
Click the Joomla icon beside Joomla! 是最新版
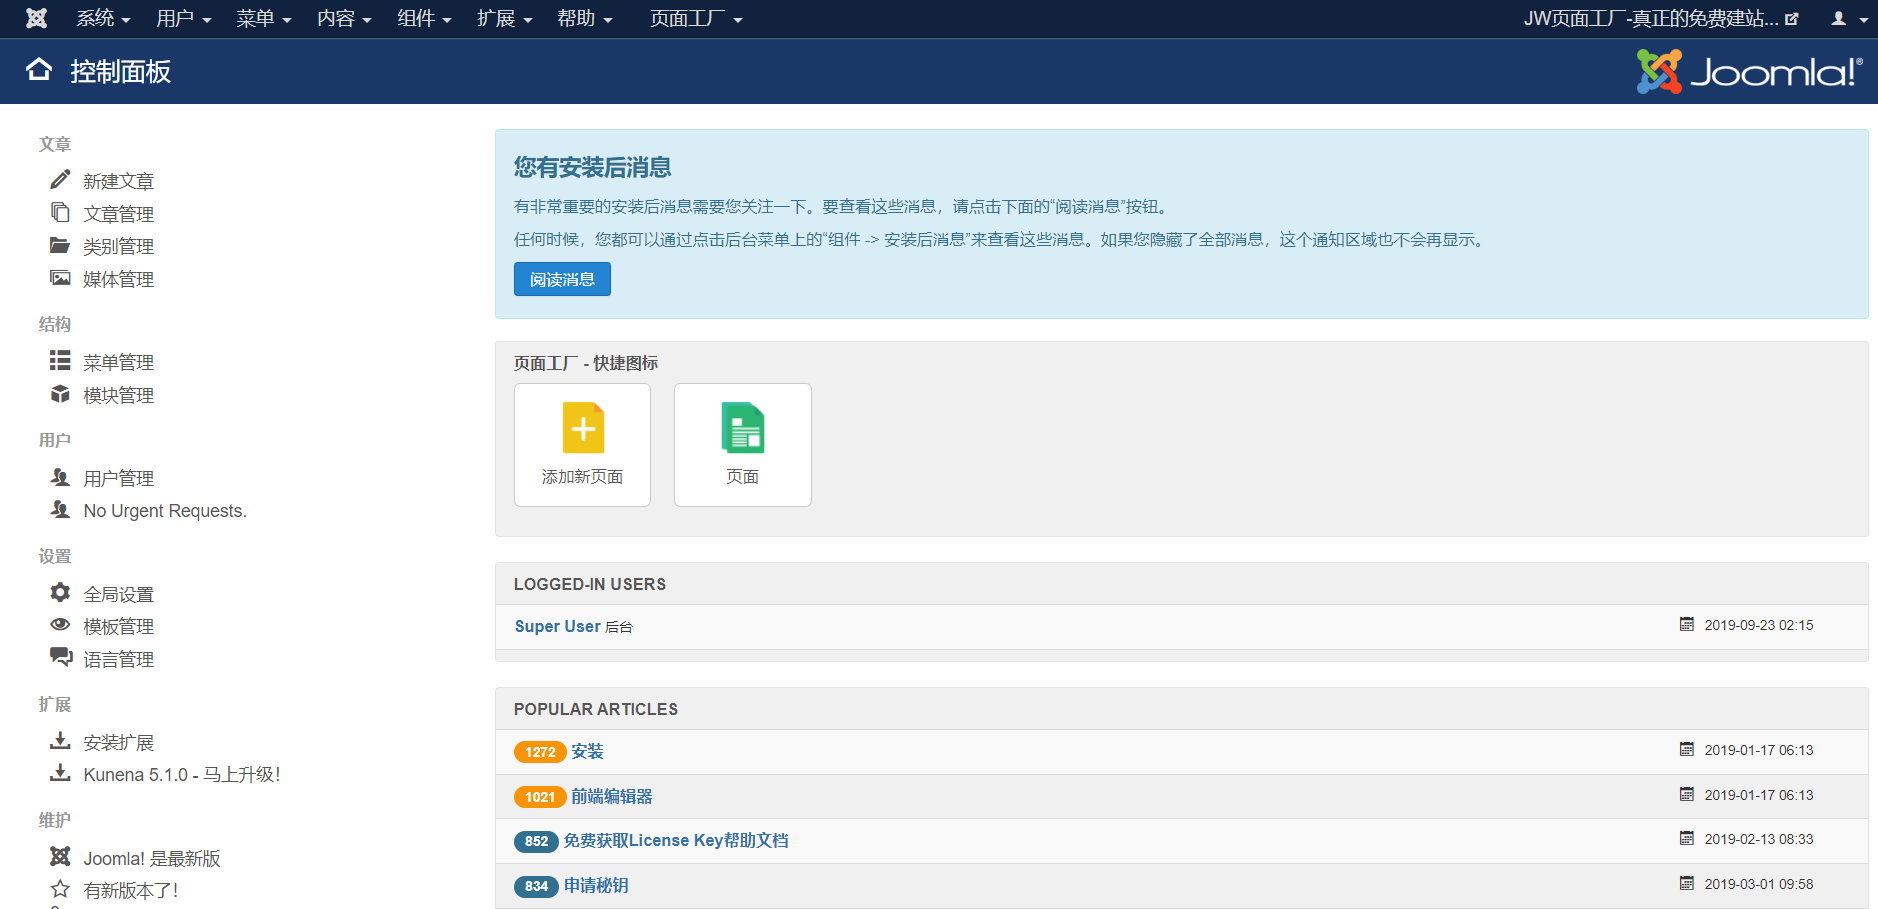pos(60,857)
